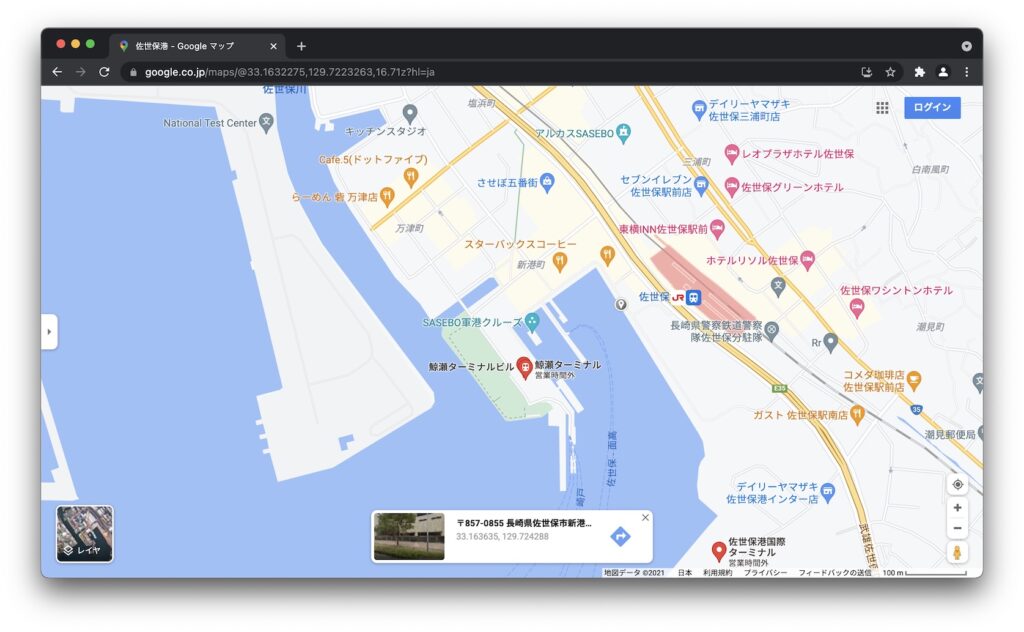The image size is (1024, 632).
Task: Click the スターバックスコーヒー restaurant pin
Action: (560, 262)
